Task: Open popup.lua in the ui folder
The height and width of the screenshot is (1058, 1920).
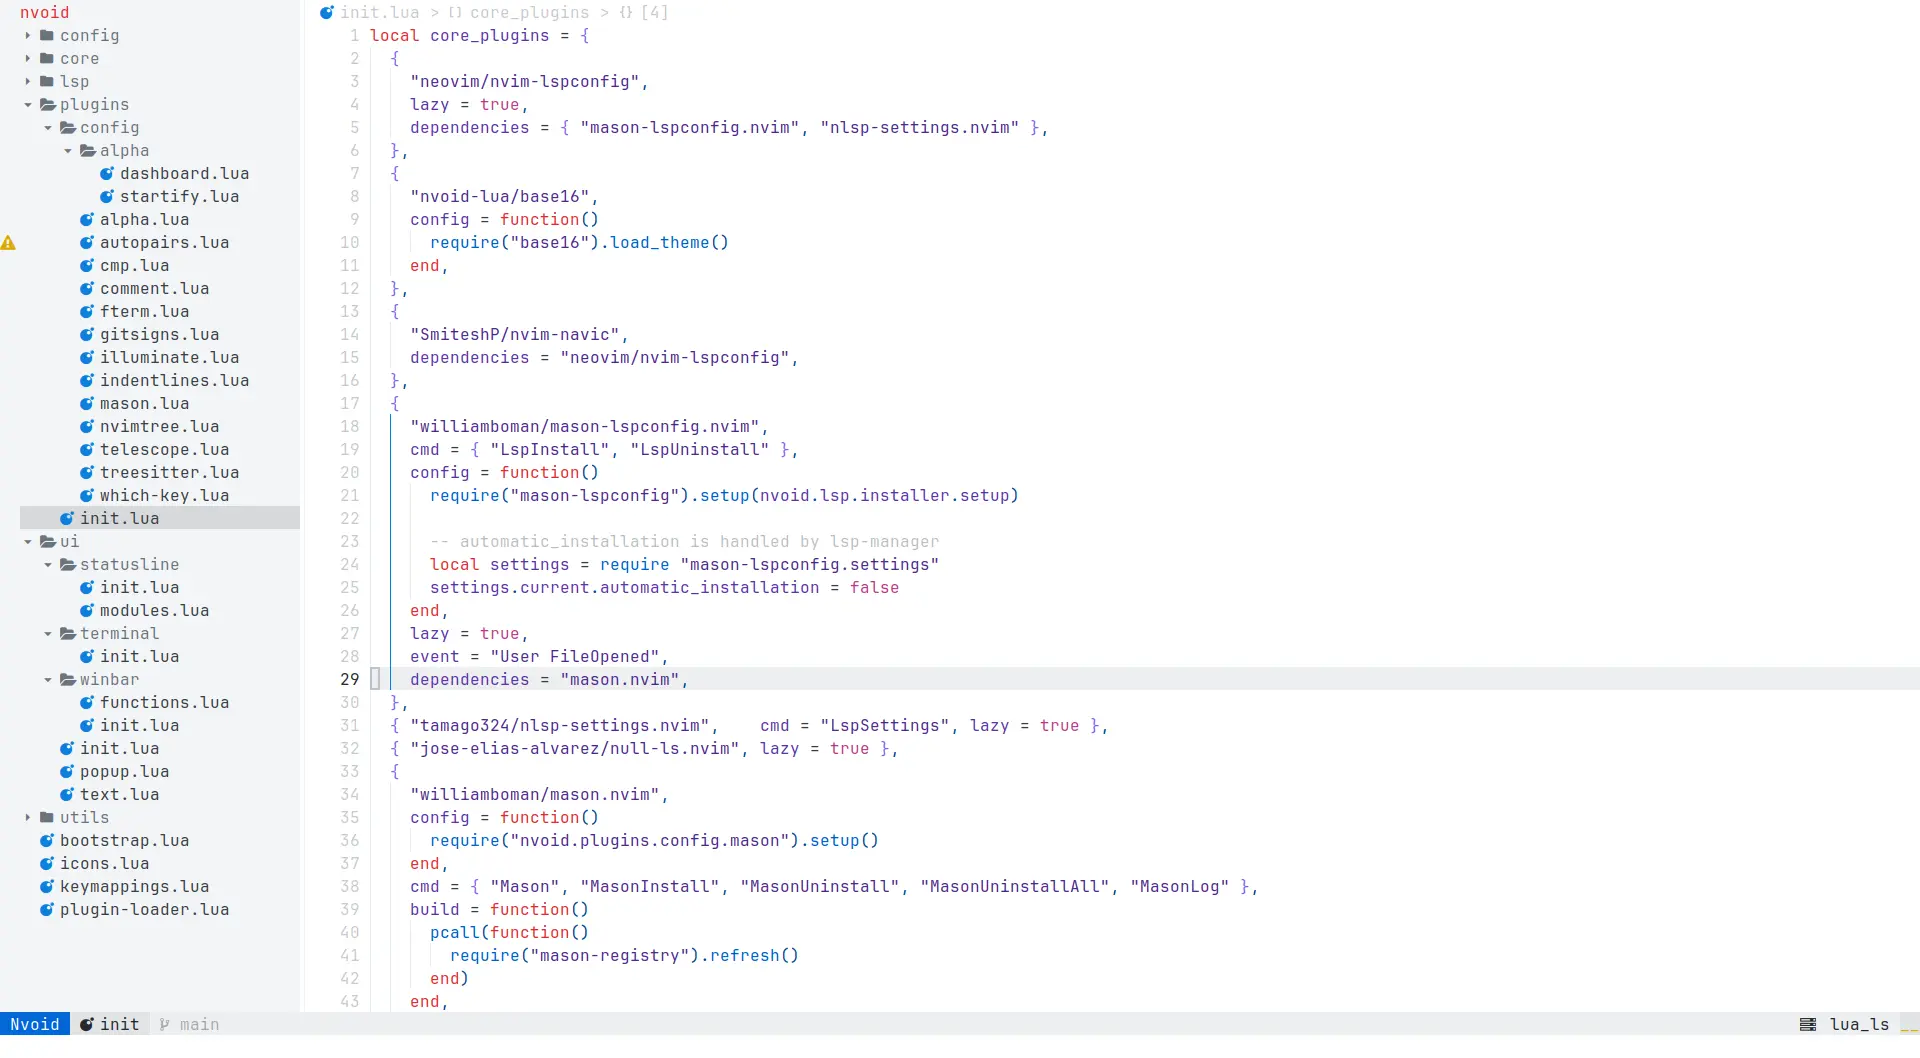Action: pos(125,772)
